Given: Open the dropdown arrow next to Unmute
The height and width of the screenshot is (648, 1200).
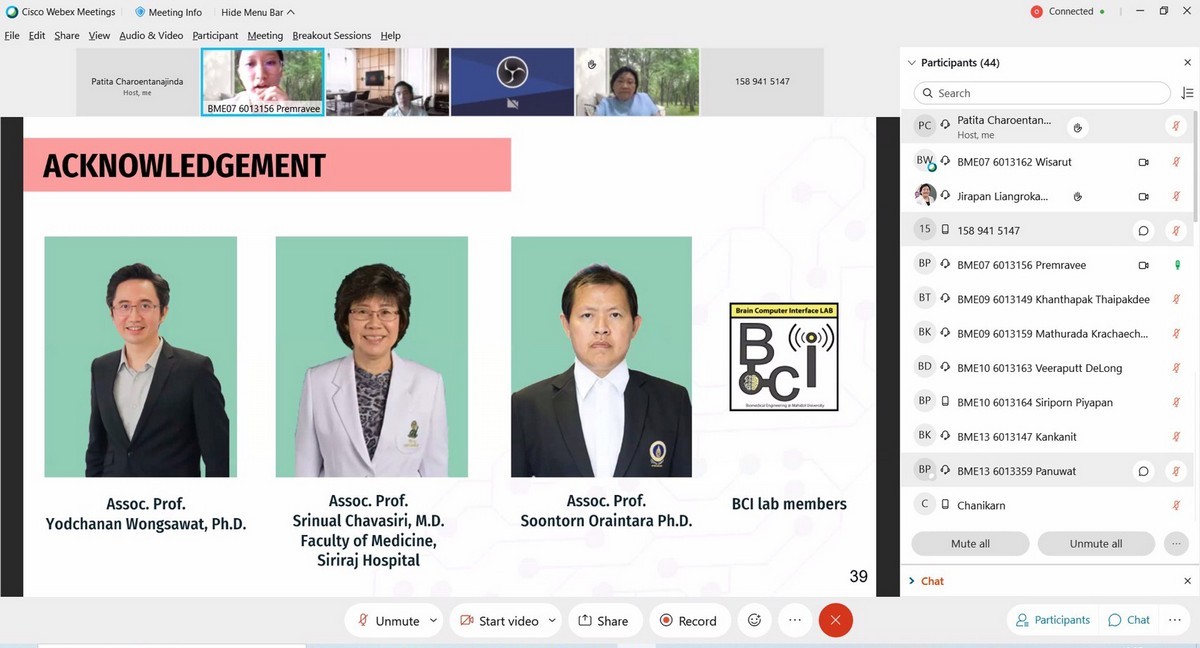Looking at the screenshot, I should tap(433, 621).
